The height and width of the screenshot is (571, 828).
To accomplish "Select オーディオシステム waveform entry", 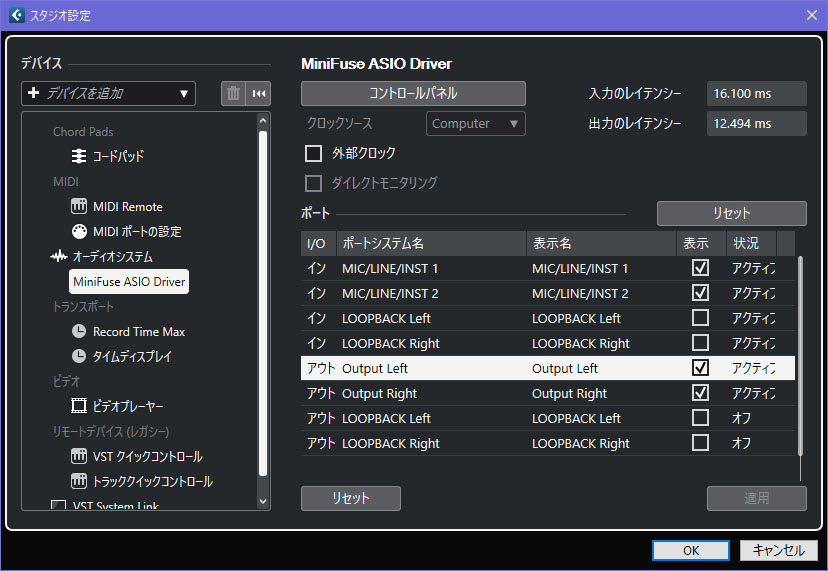I will [x=112, y=257].
